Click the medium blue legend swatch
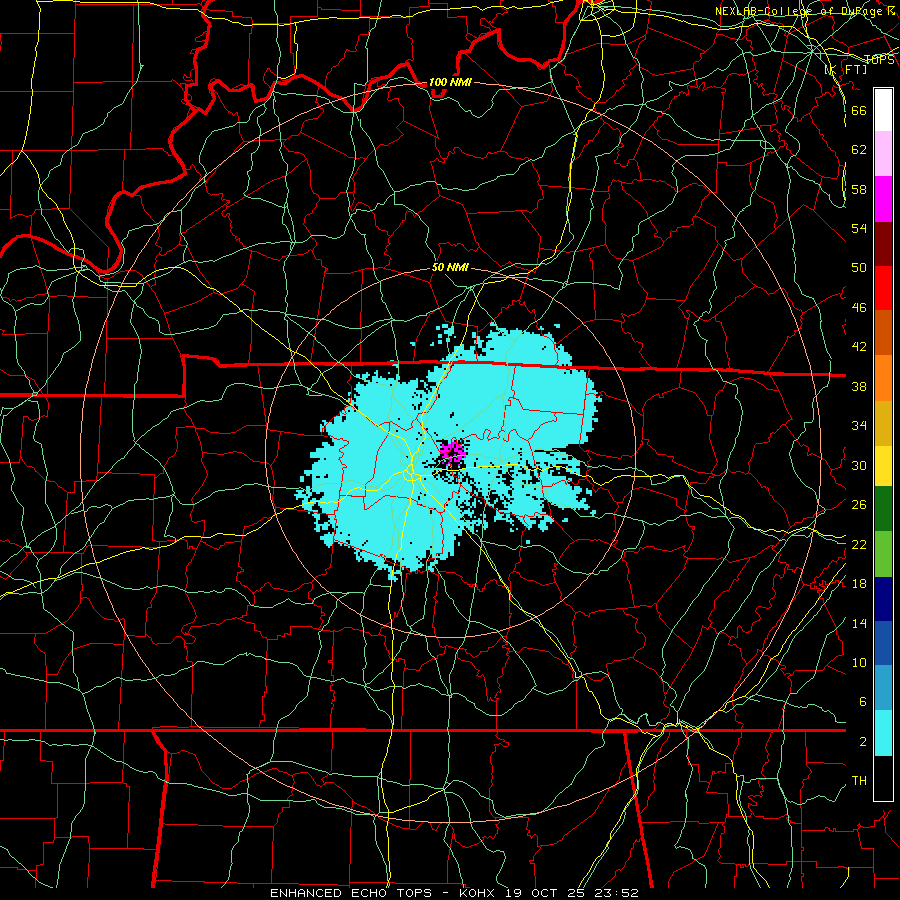Image resolution: width=900 pixels, height=900 pixels. (x=883, y=643)
